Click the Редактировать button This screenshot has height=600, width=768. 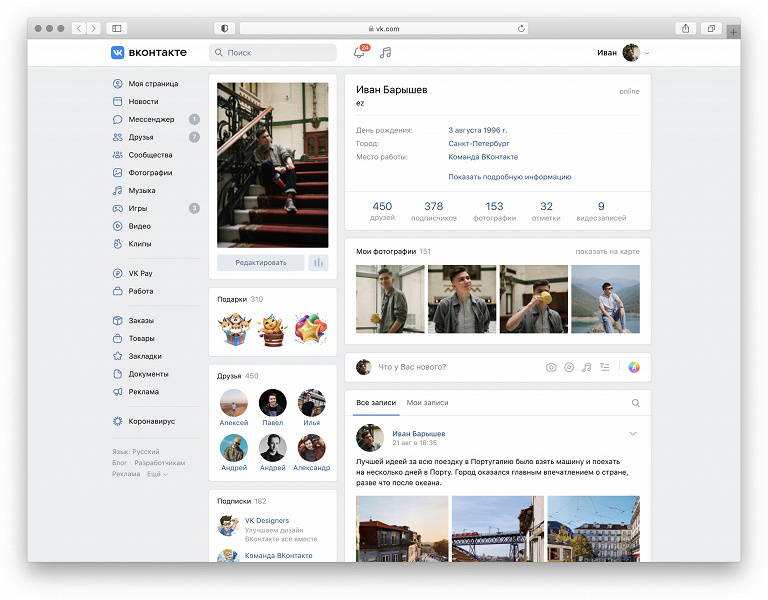click(261, 263)
